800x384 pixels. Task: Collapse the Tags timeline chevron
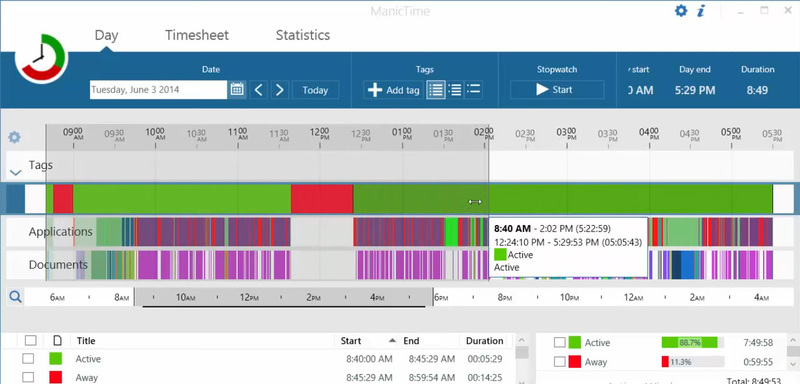tap(16, 173)
